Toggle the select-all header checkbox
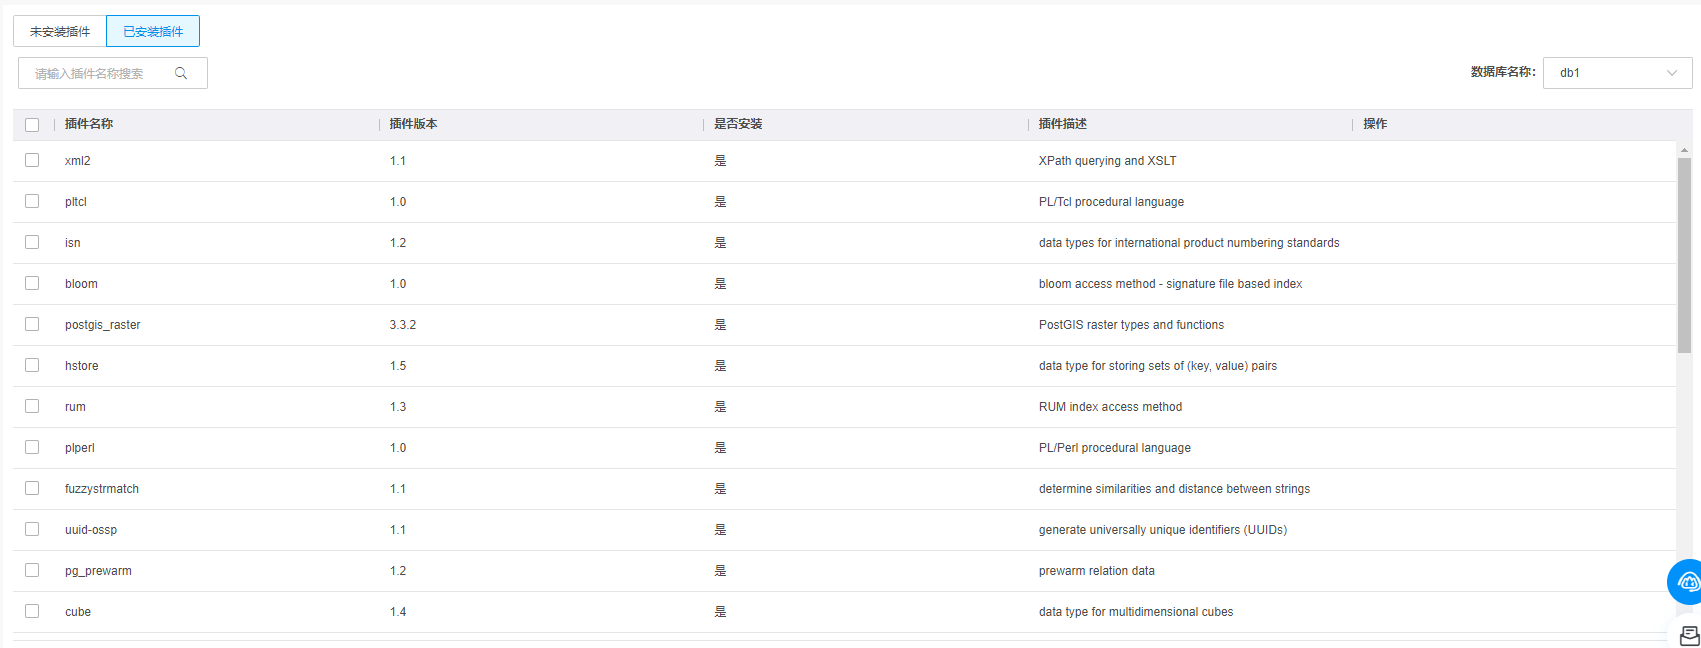The image size is (1701, 648). pyautogui.click(x=32, y=125)
